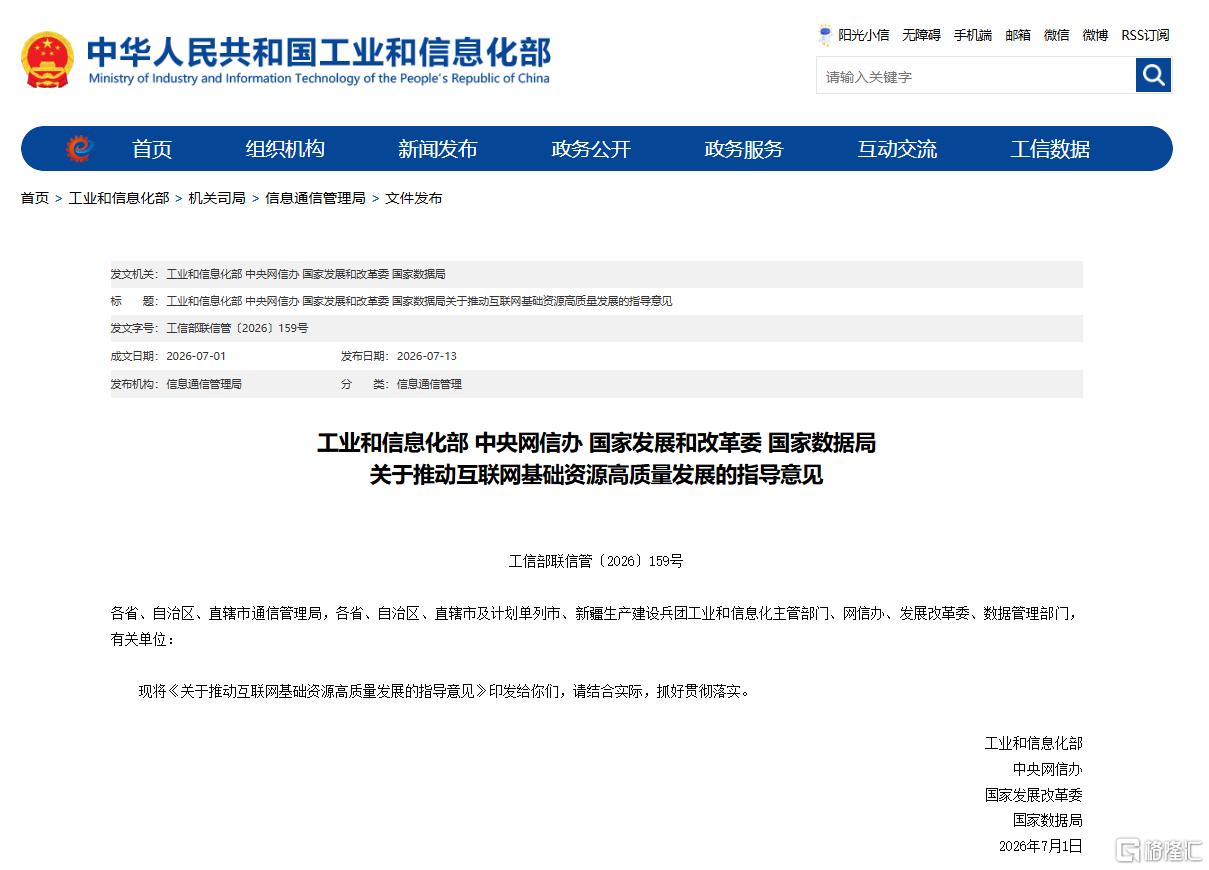
Task: Click the 阳光小信 robot icon
Action: click(825, 35)
